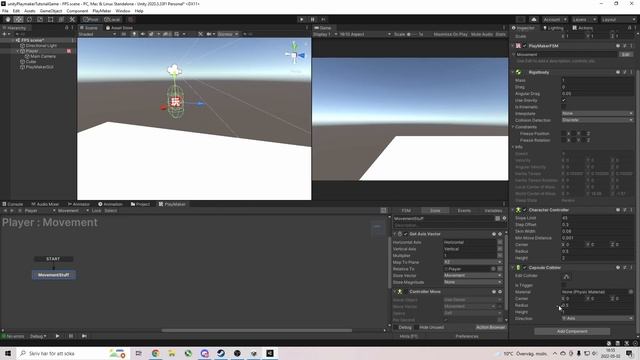Pause the game with top Pause button
This screenshot has height=360, width=640.
click(x=313, y=20)
